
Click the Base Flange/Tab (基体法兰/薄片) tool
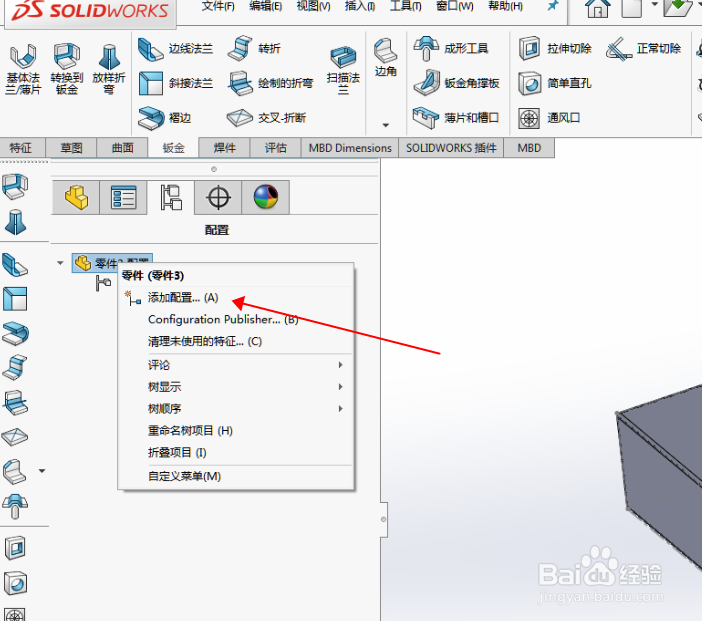tap(23, 69)
